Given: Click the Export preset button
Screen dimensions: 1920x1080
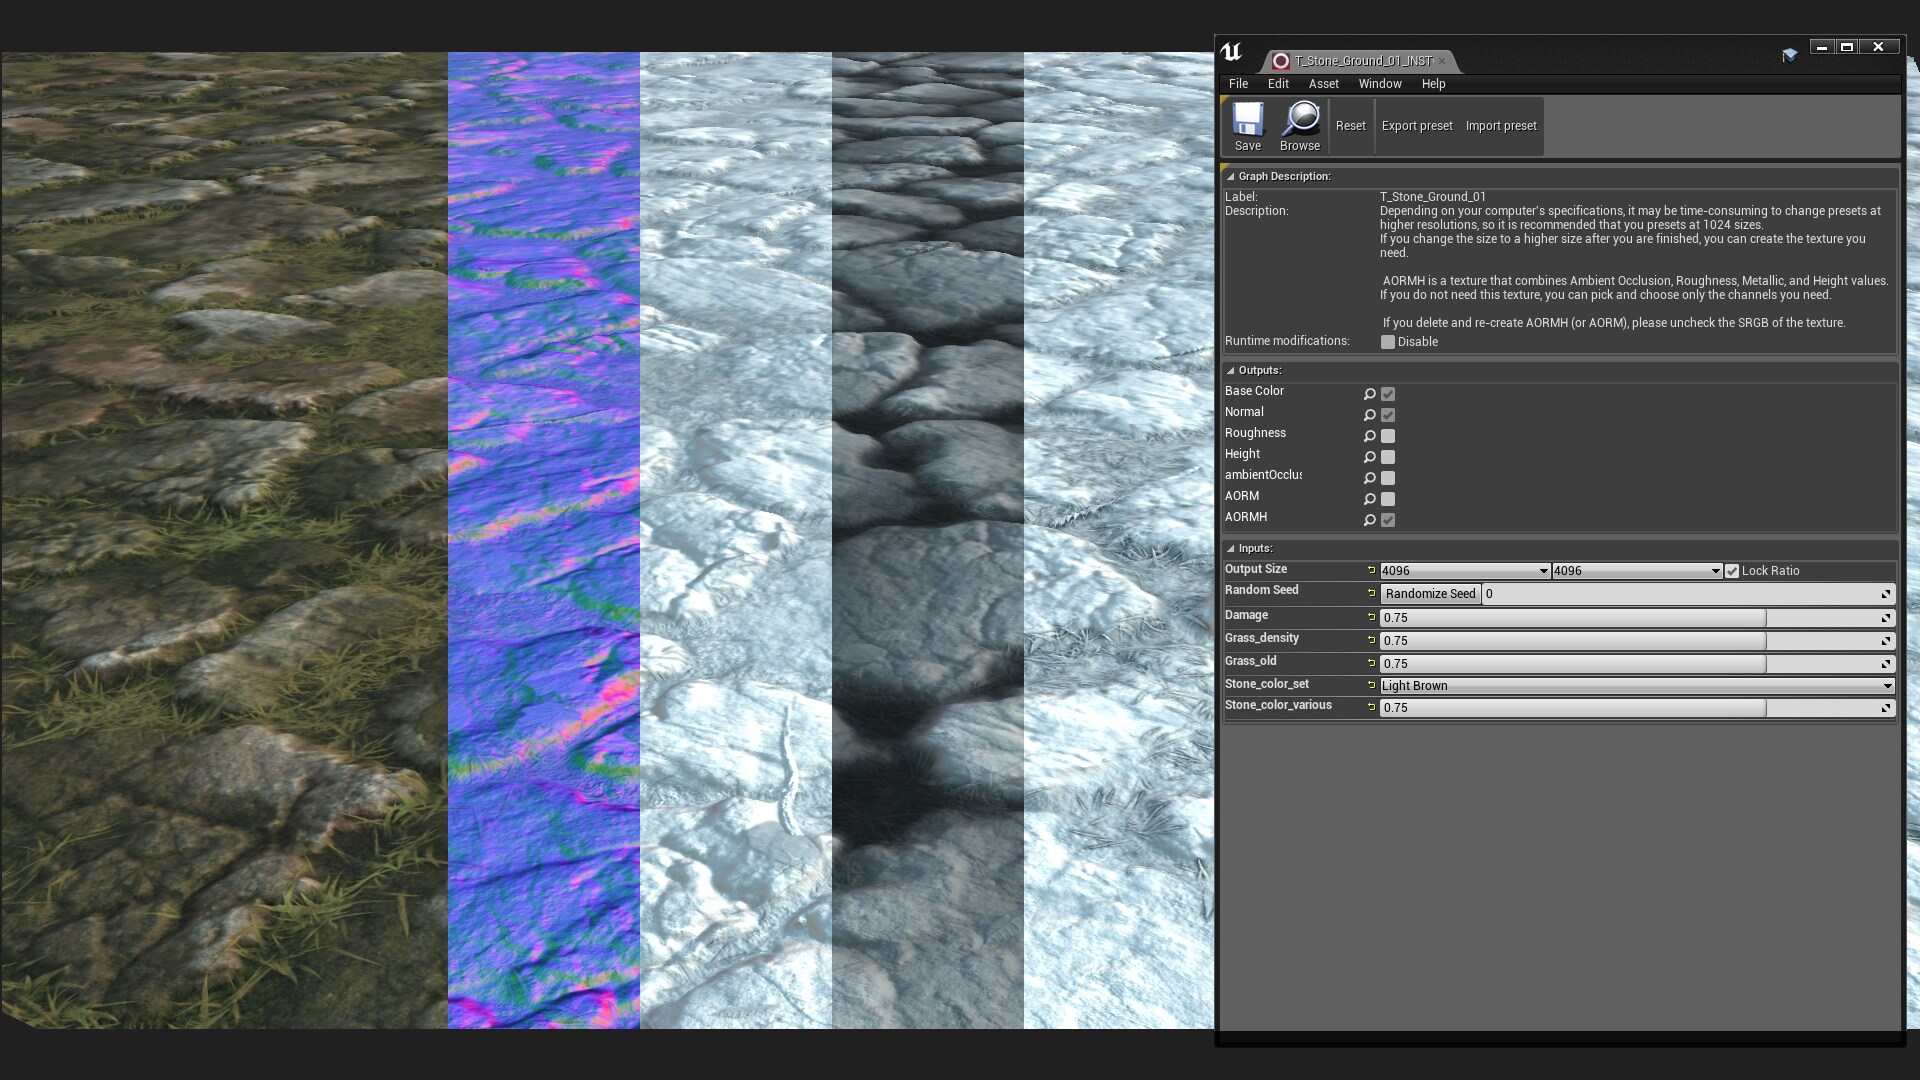Looking at the screenshot, I should 1416,126.
